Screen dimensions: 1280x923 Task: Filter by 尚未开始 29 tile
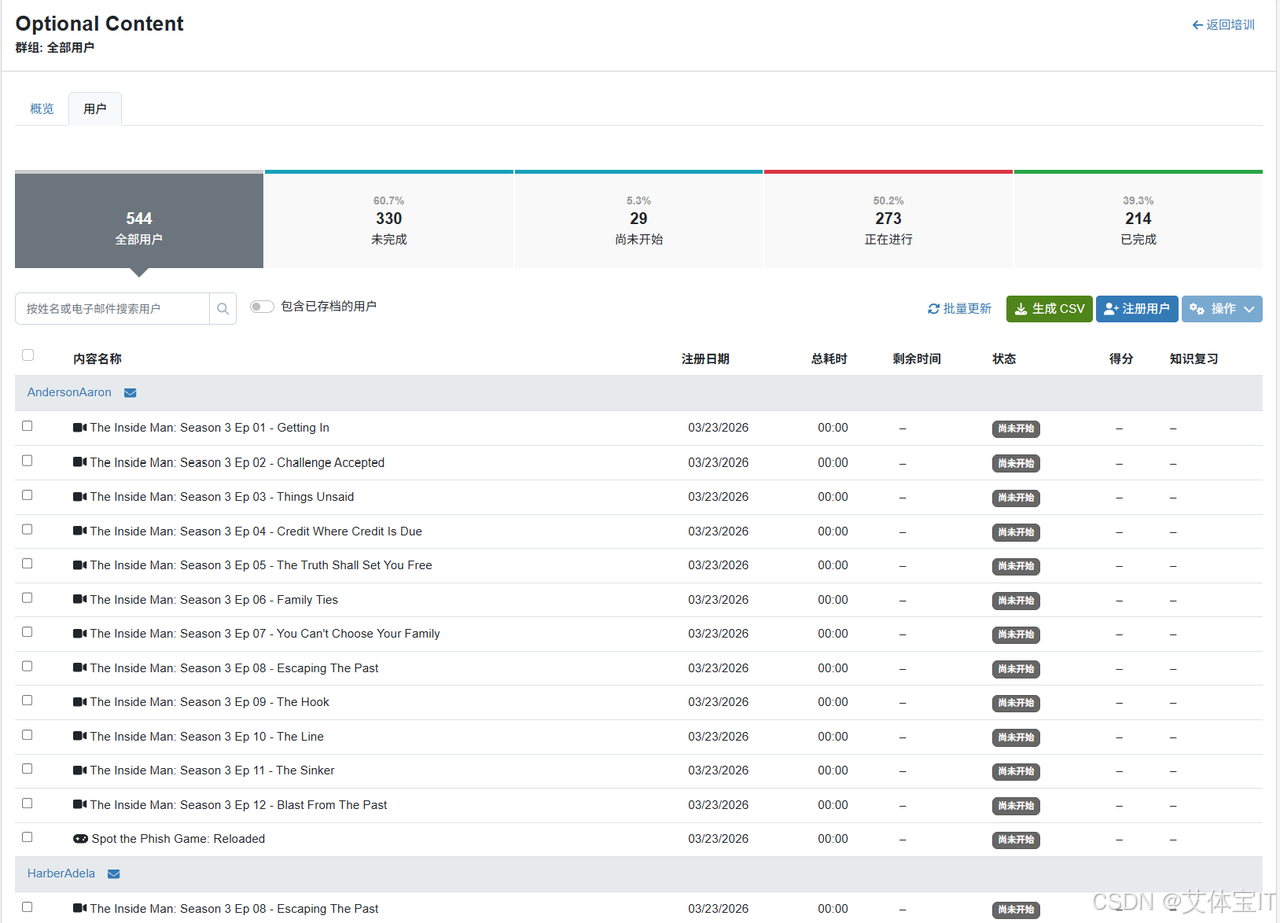pyautogui.click(x=639, y=221)
